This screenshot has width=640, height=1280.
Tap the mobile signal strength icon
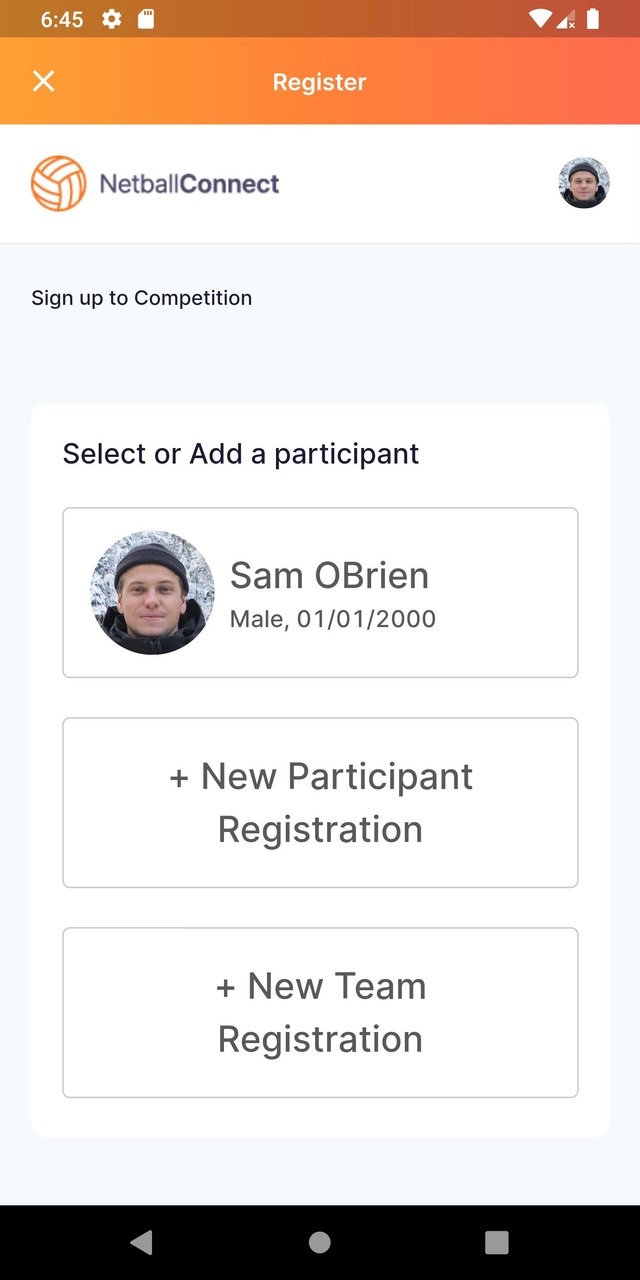coord(566,19)
